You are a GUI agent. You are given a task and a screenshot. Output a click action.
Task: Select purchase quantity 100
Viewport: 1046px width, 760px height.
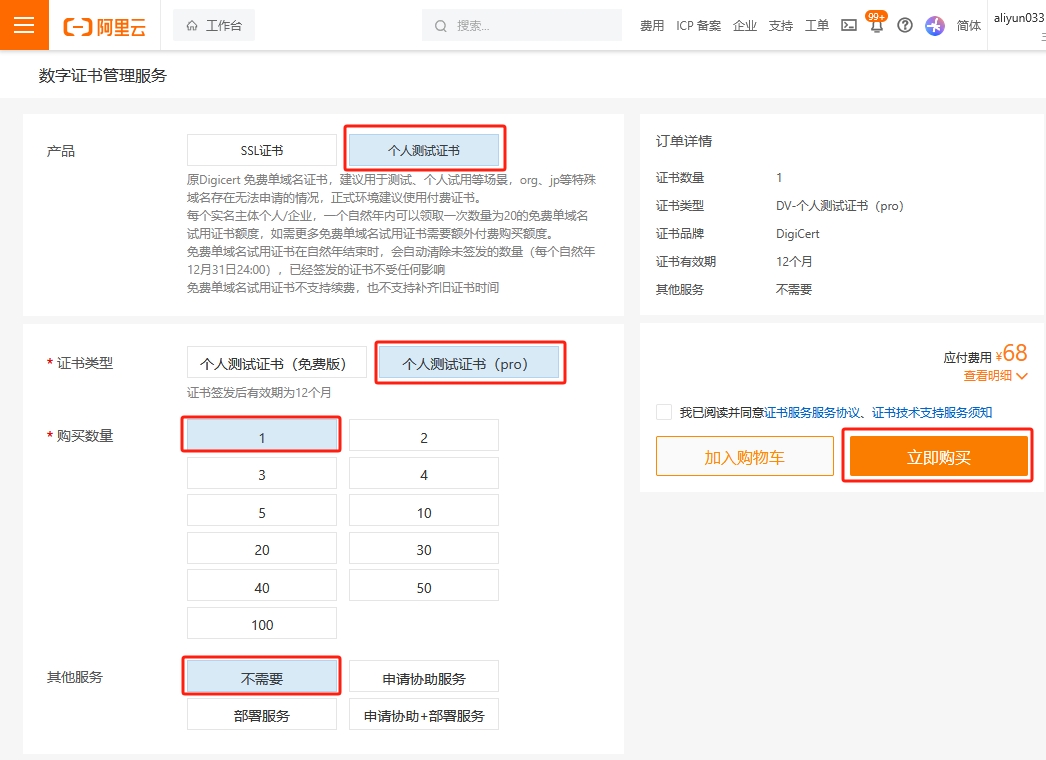click(262, 624)
